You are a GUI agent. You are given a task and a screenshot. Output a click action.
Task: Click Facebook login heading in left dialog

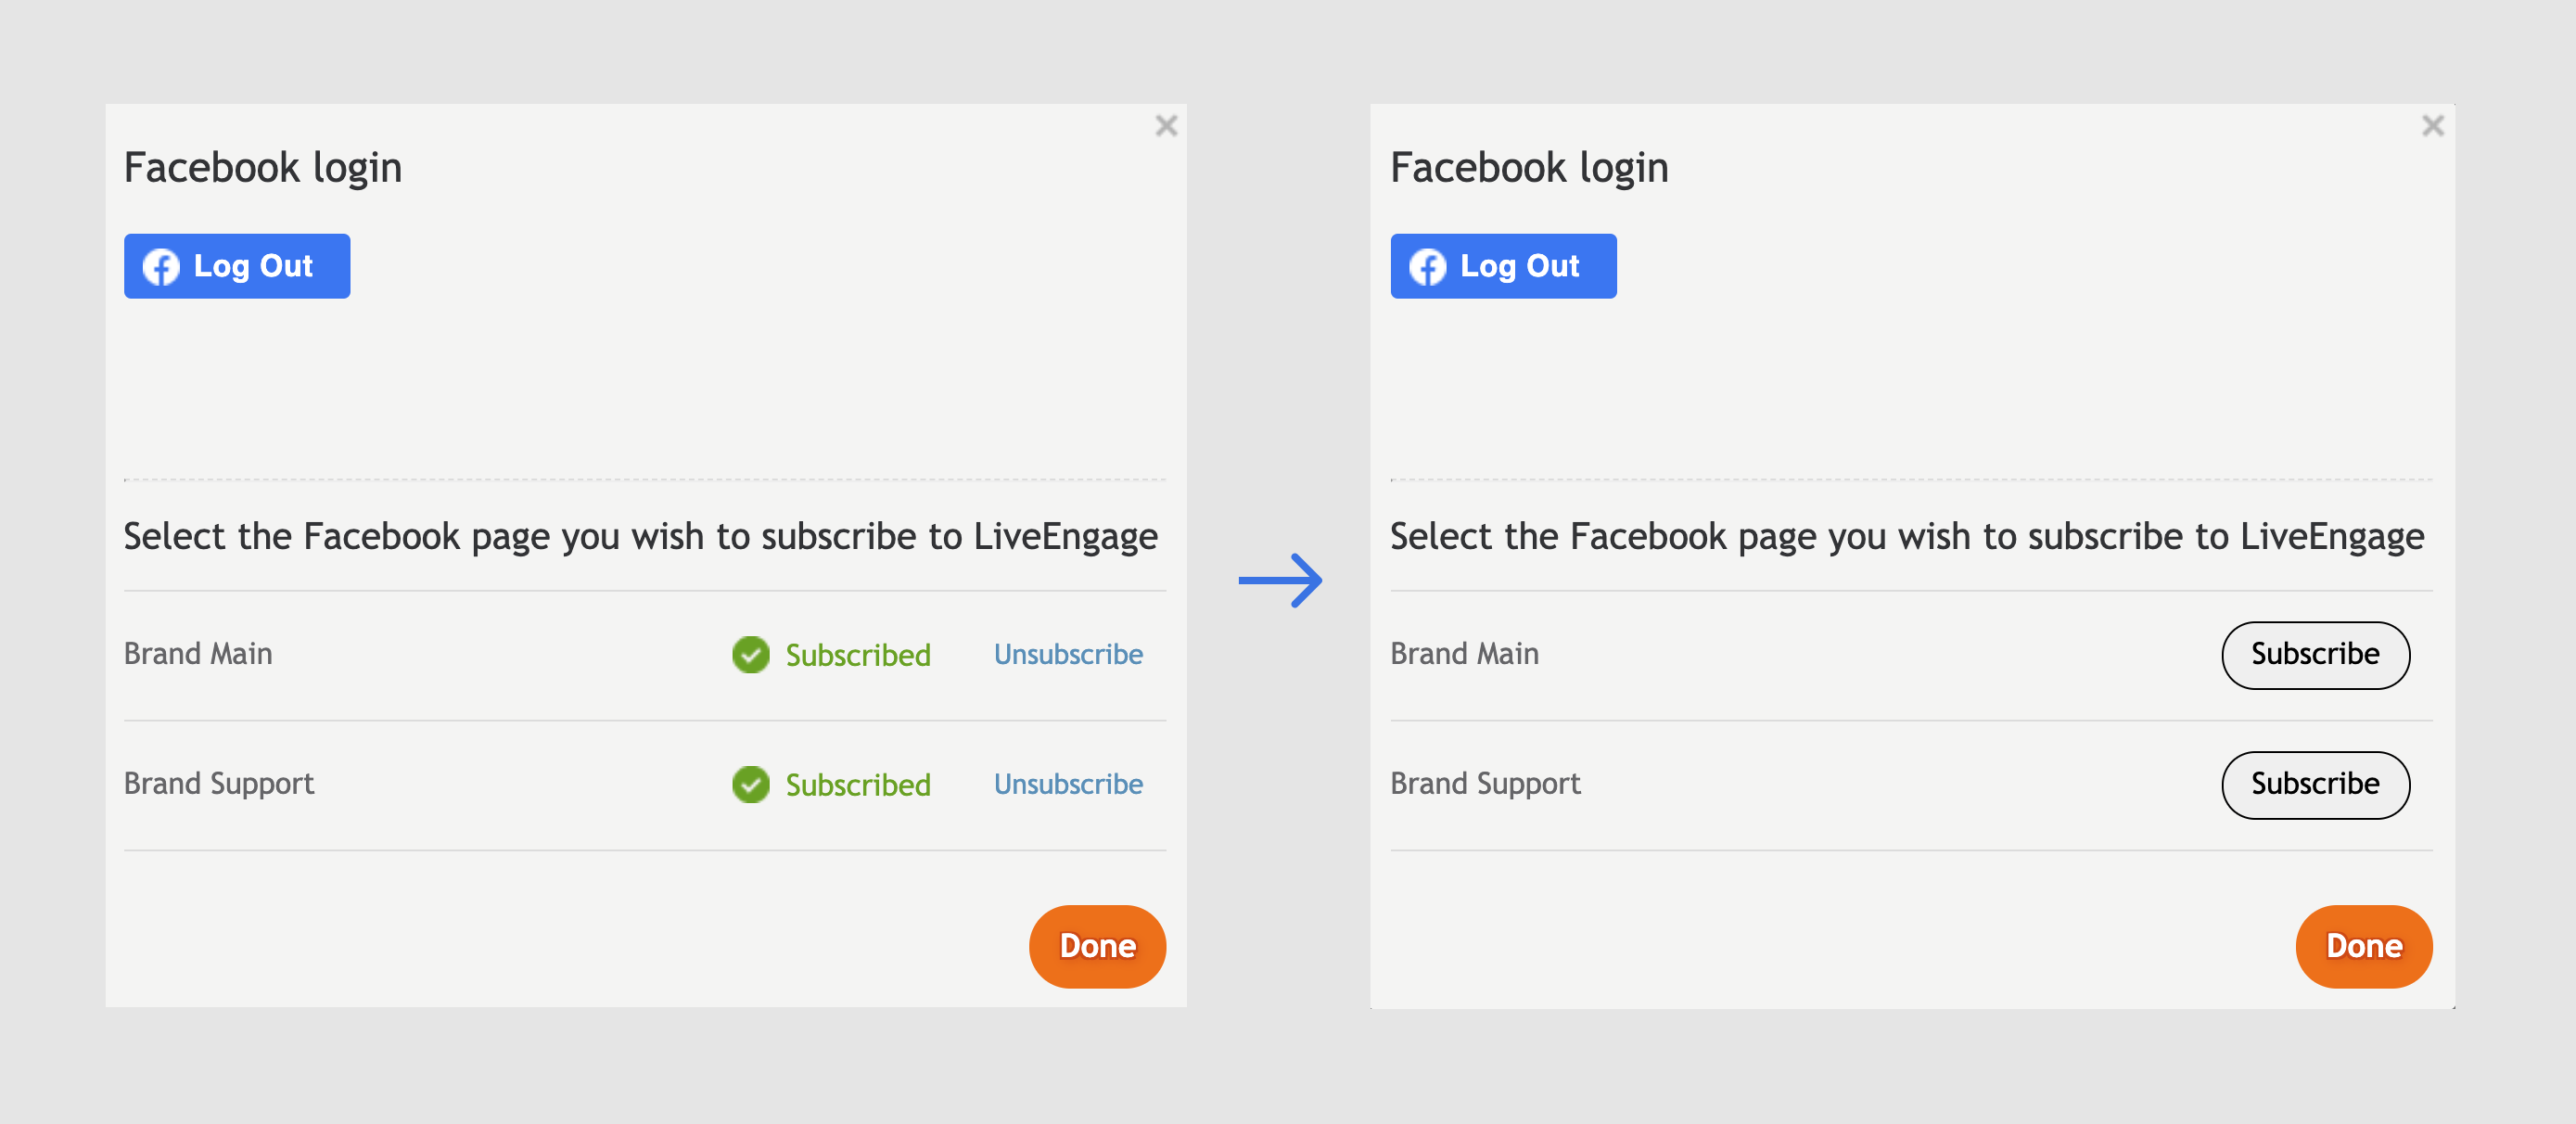[263, 168]
